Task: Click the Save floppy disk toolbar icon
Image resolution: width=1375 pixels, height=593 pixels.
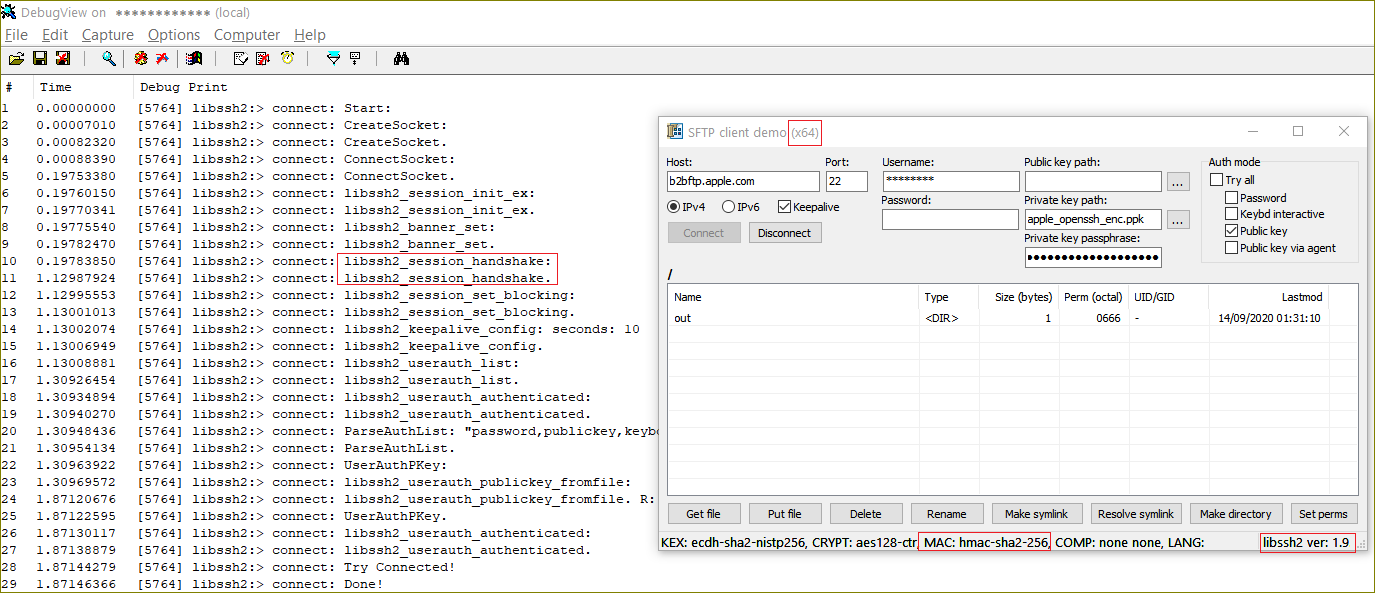Action: [40, 59]
